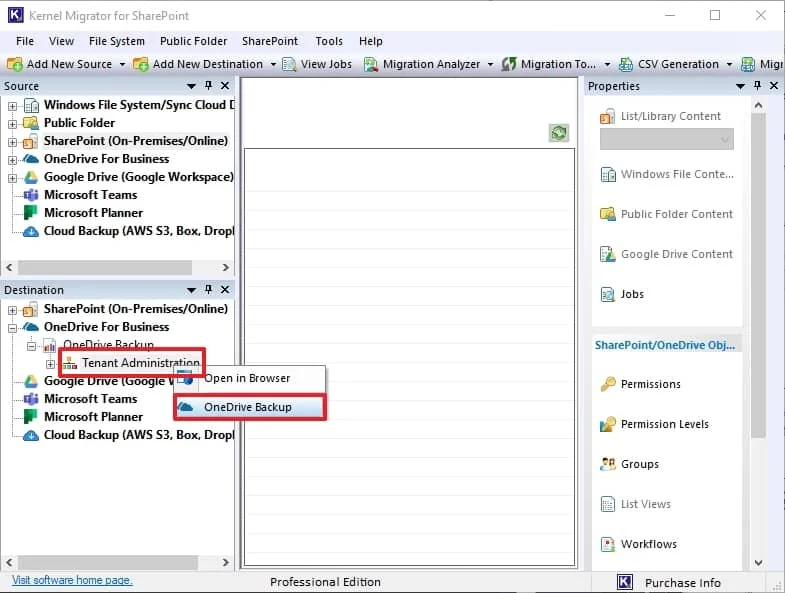Open List Views in Properties panel
785x593 pixels.
635,504
